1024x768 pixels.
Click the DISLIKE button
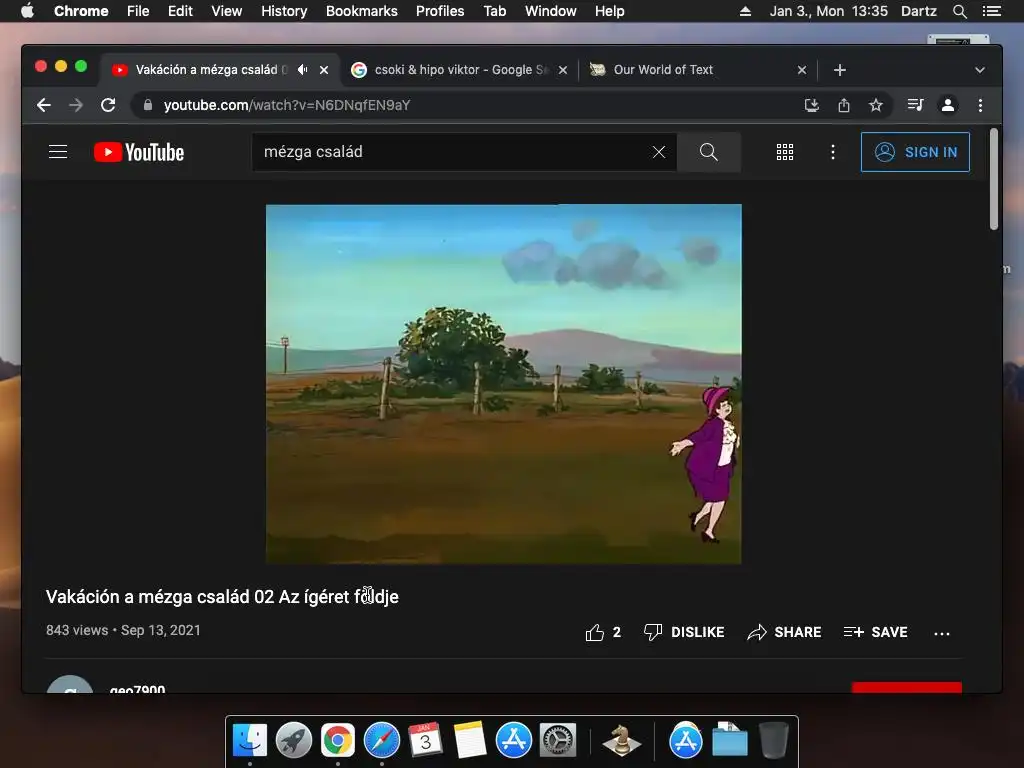(684, 632)
